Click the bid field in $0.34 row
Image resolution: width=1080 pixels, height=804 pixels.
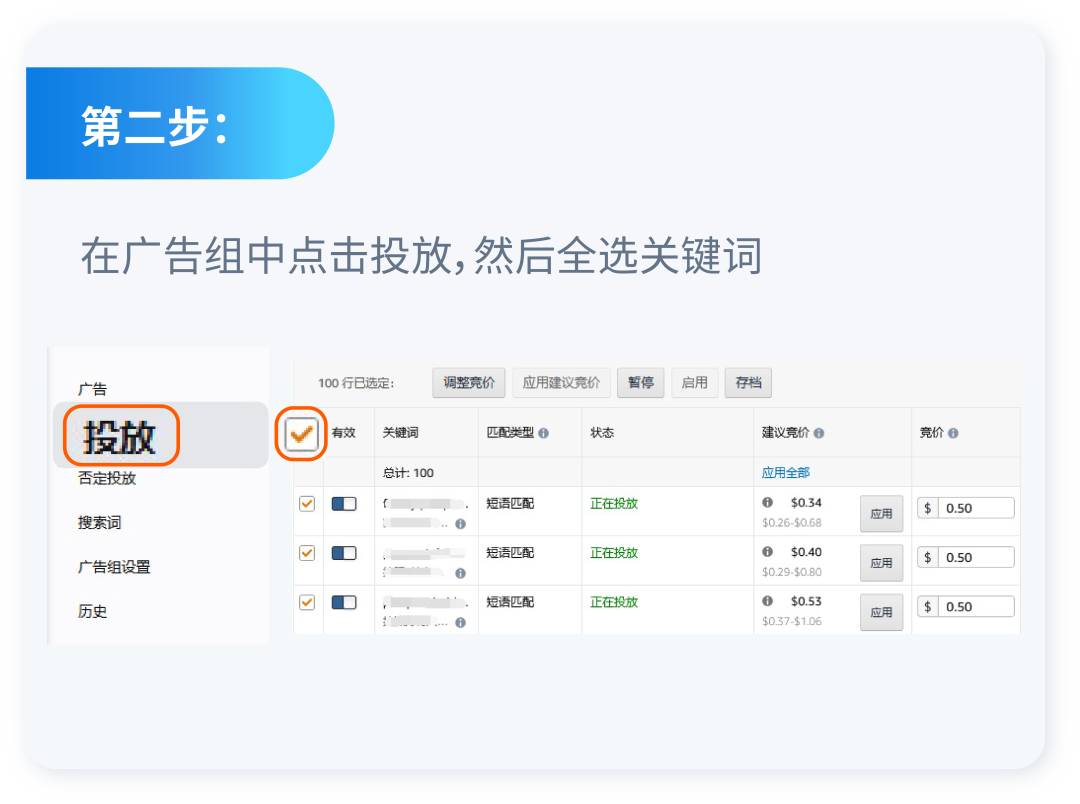[x=966, y=508]
